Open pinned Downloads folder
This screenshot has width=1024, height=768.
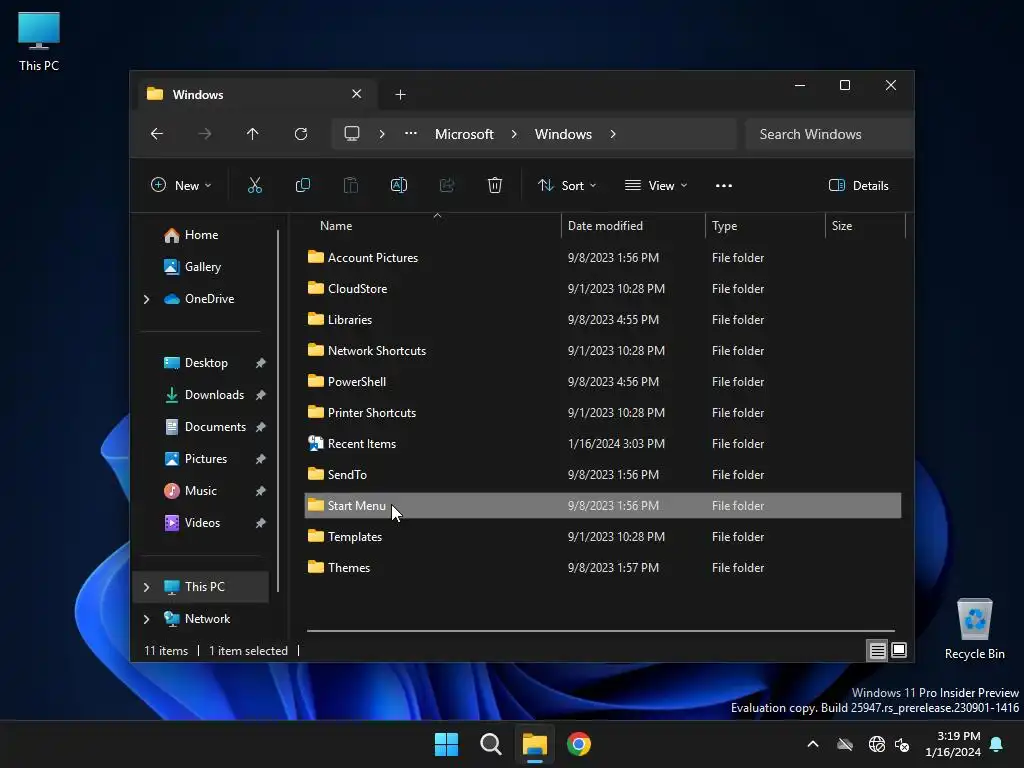(x=214, y=395)
